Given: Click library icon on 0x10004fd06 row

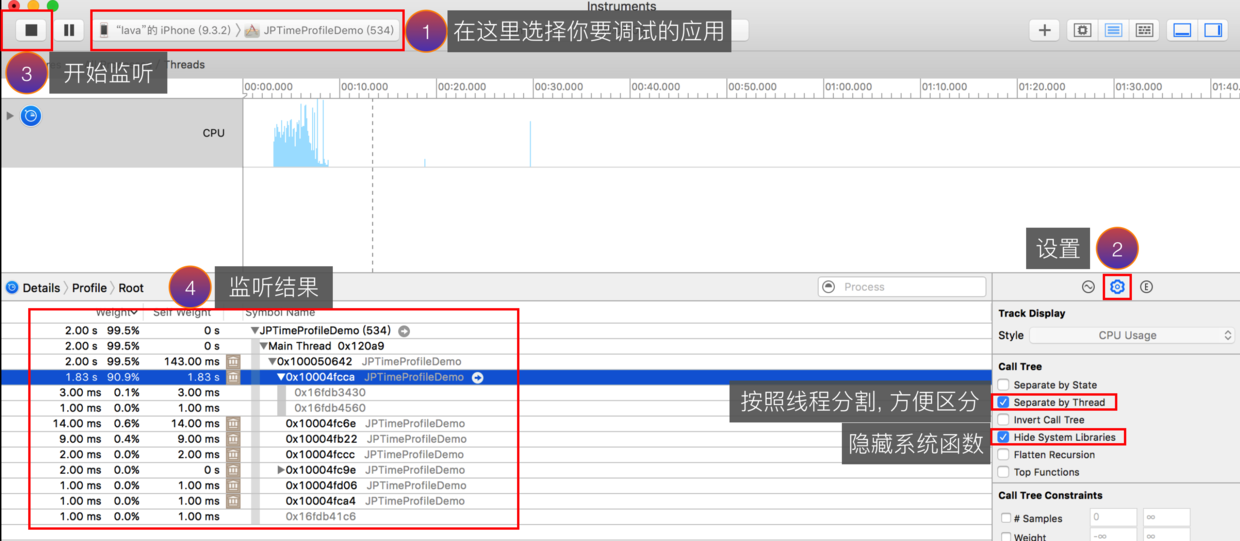Looking at the screenshot, I should 233,486.
